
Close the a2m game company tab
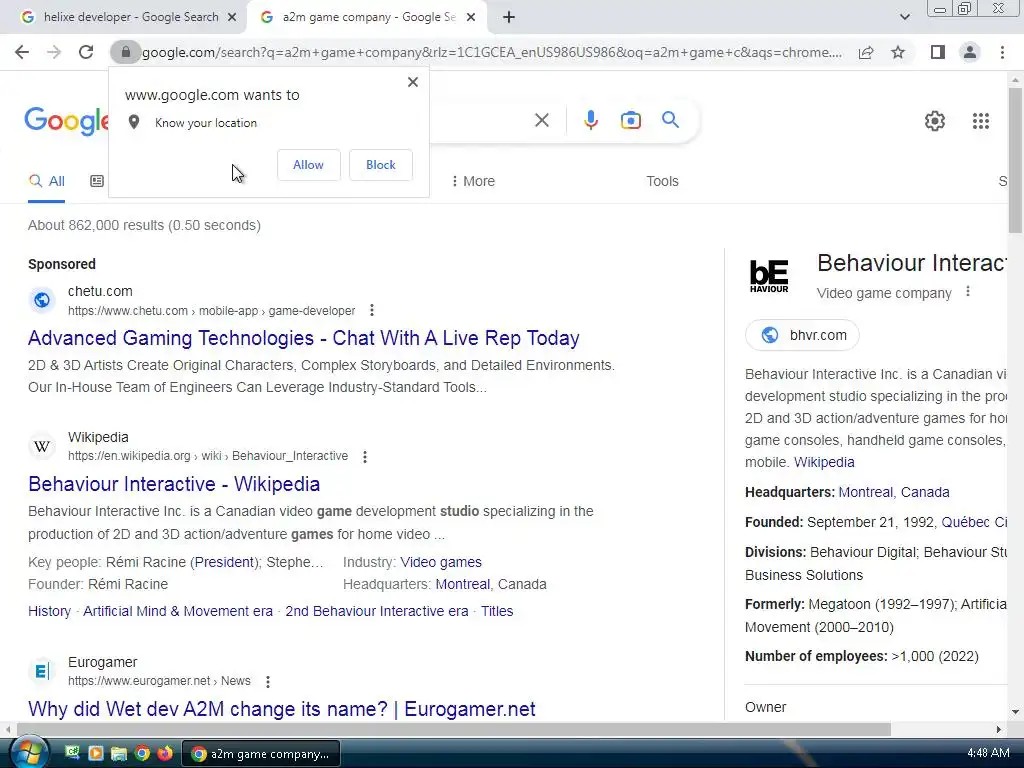point(471,17)
